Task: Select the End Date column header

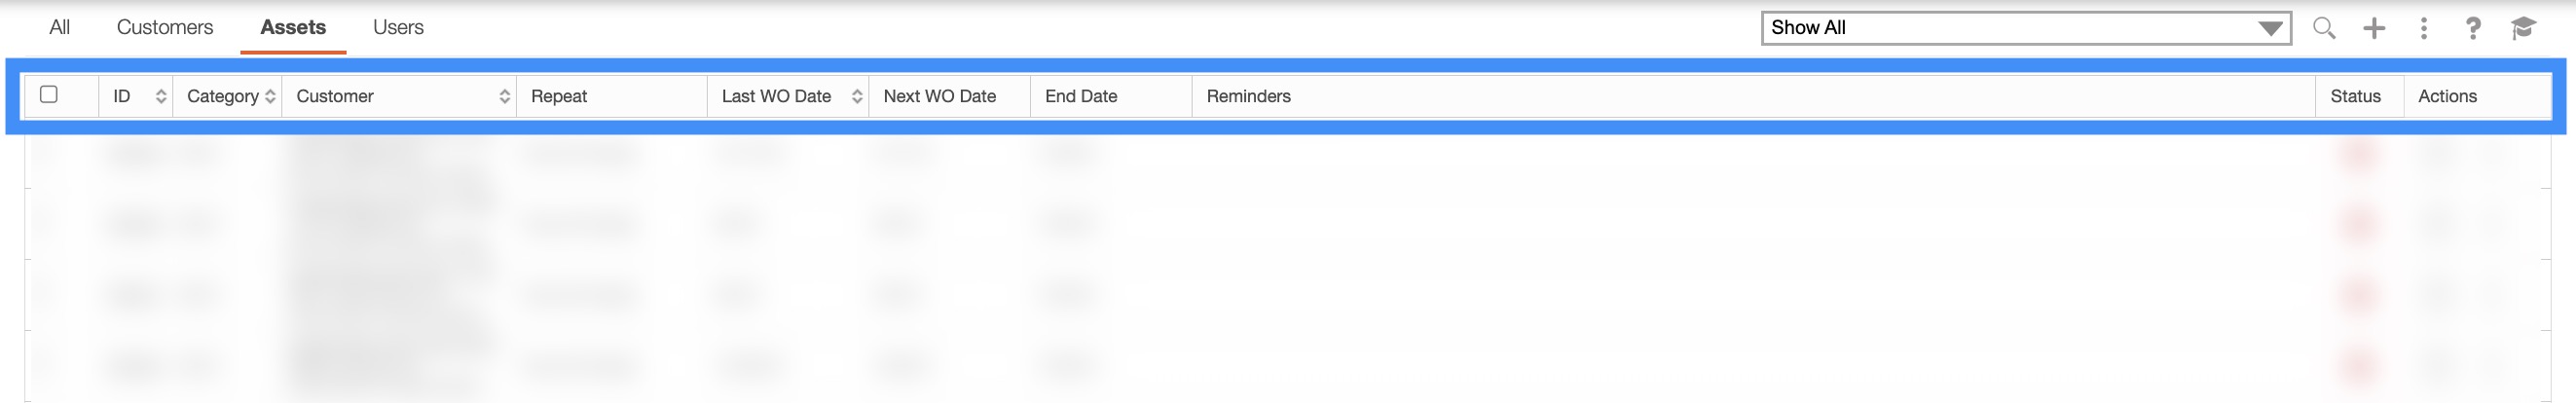Action: point(1081,97)
